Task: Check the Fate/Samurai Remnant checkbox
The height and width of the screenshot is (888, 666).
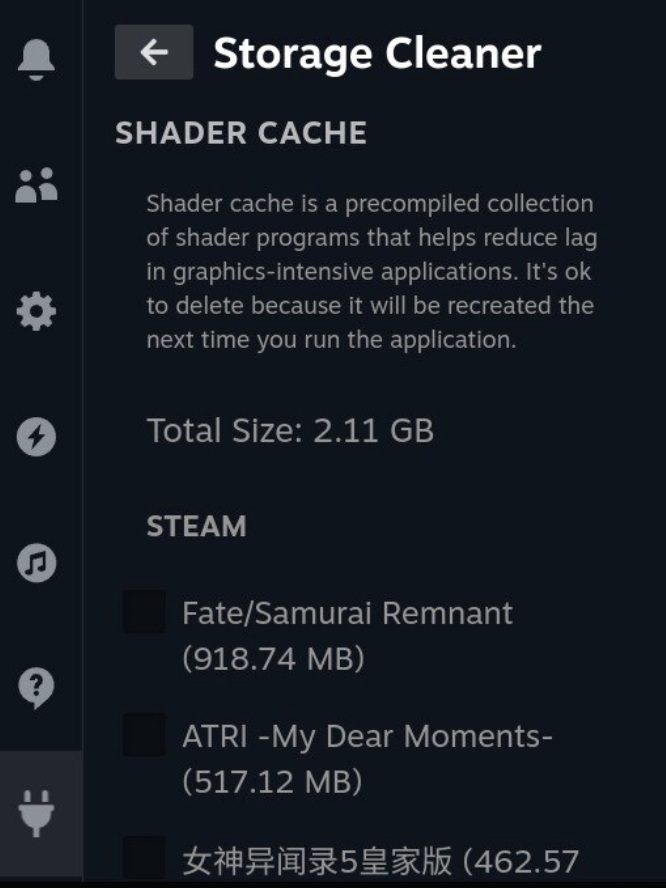Action: click(x=144, y=612)
